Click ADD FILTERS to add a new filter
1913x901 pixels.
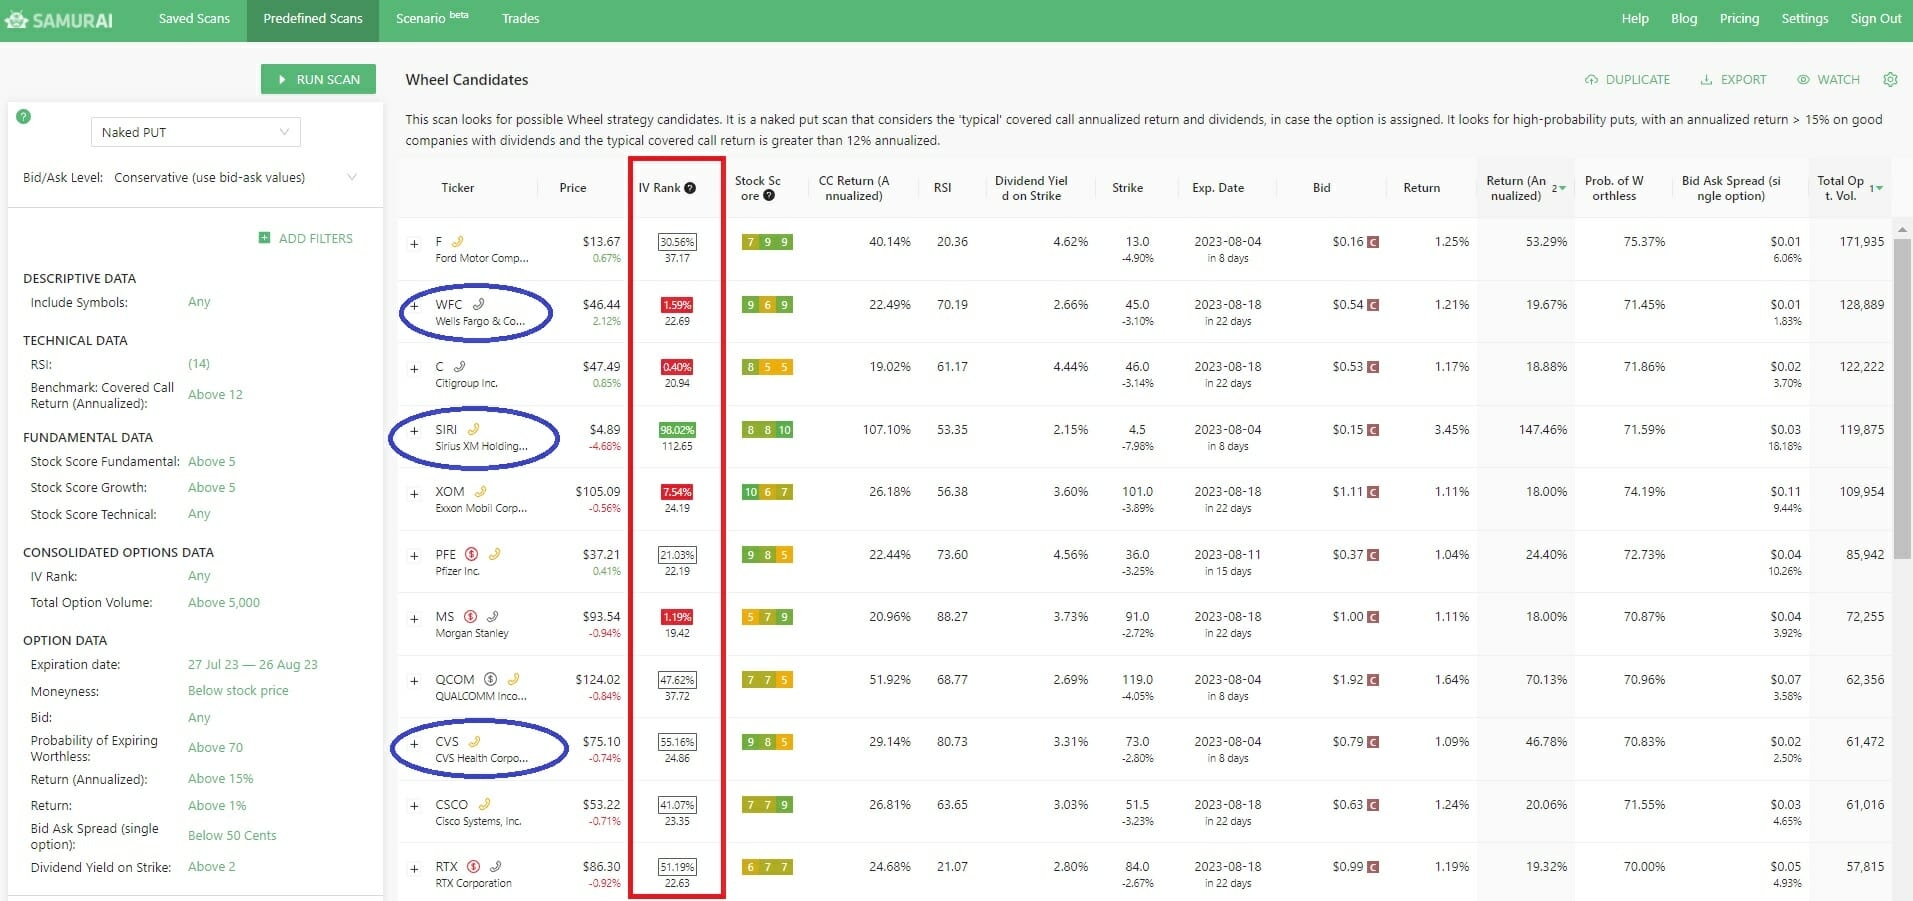pos(306,238)
